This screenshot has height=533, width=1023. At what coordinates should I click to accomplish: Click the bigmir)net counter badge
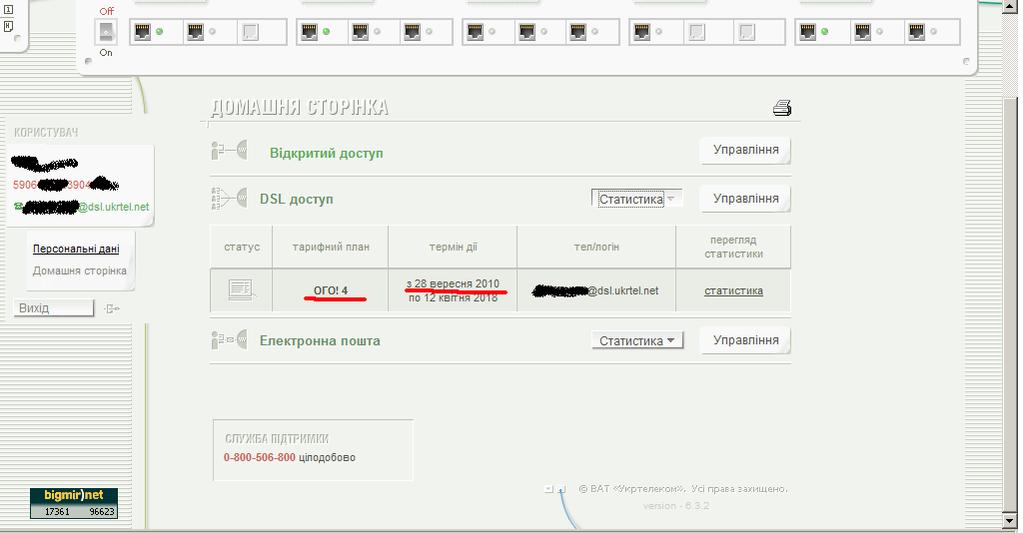click(x=73, y=503)
